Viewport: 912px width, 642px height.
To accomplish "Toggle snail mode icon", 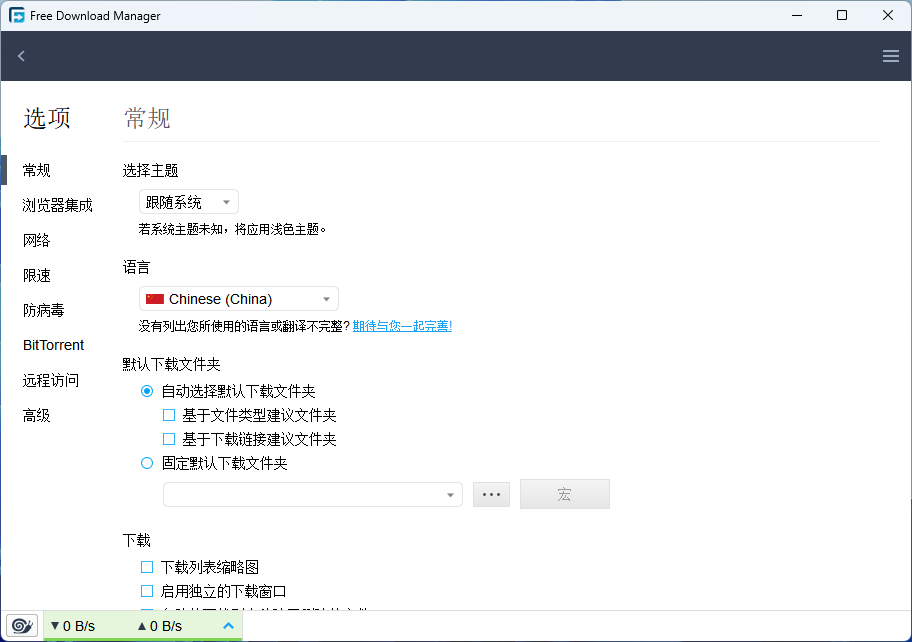I will [x=21, y=626].
